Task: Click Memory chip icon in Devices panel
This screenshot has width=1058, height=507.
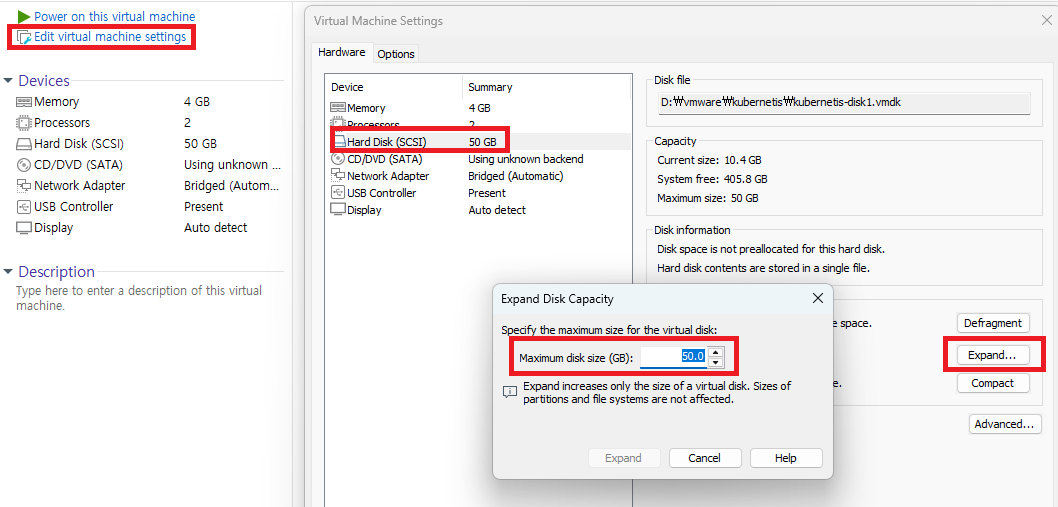Action: point(24,102)
